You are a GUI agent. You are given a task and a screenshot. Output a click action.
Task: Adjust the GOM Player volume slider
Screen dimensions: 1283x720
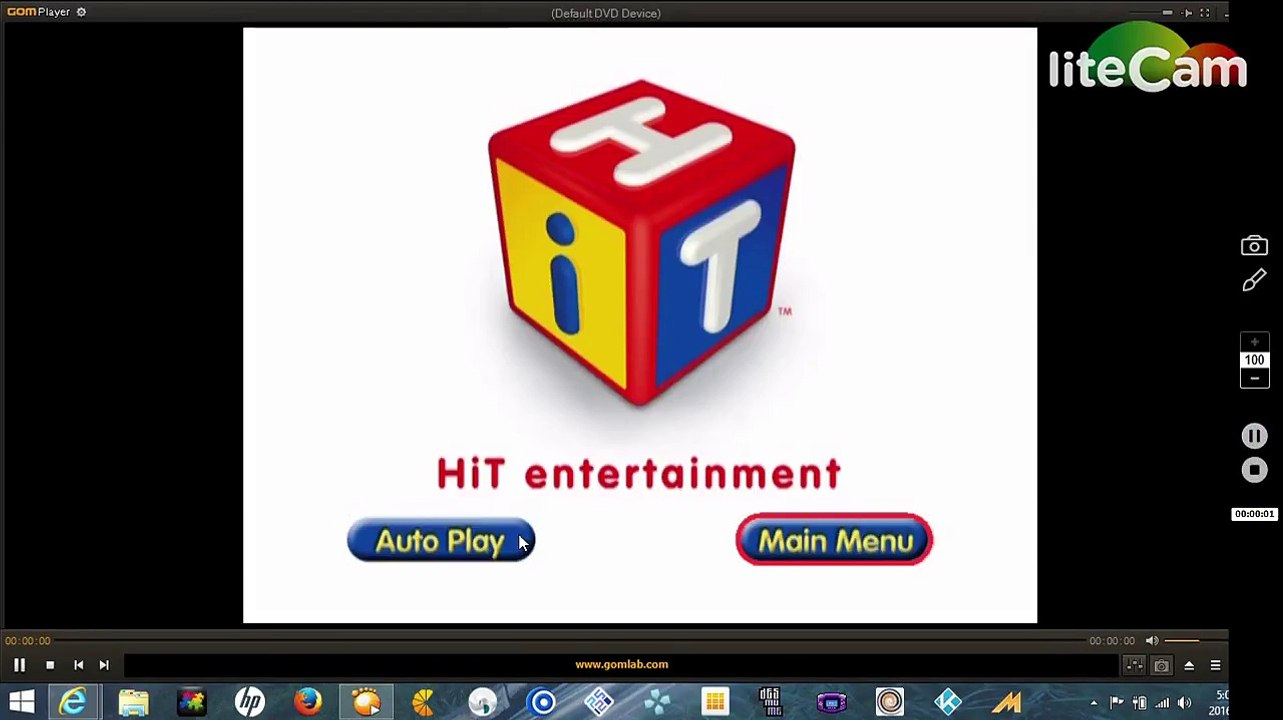pyautogui.click(x=1194, y=641)
